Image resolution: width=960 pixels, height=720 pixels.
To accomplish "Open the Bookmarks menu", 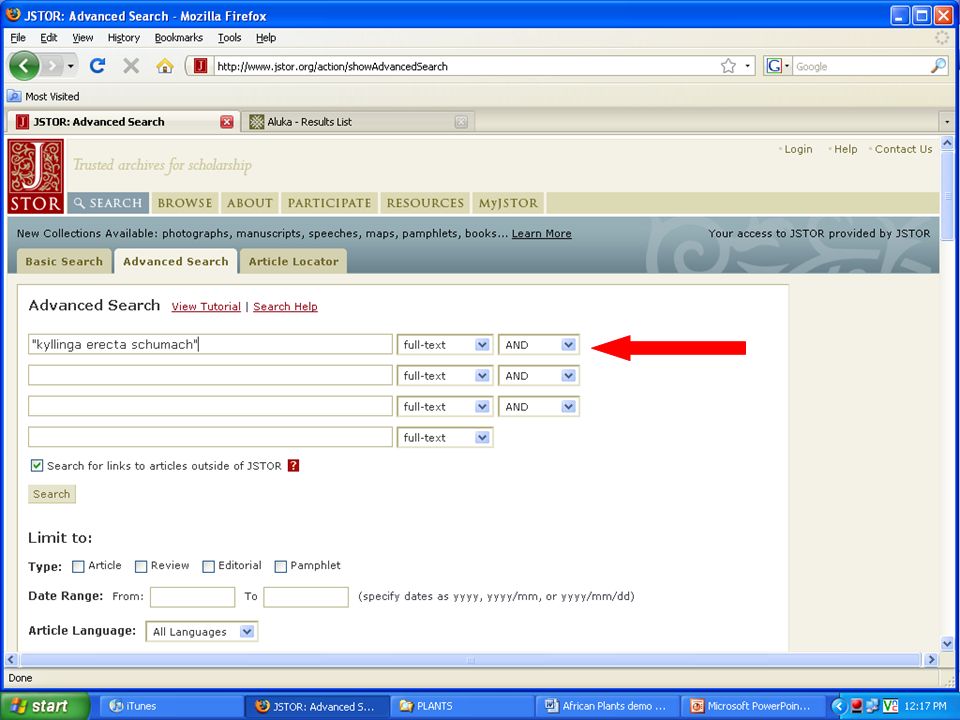I will coord(178,37).
